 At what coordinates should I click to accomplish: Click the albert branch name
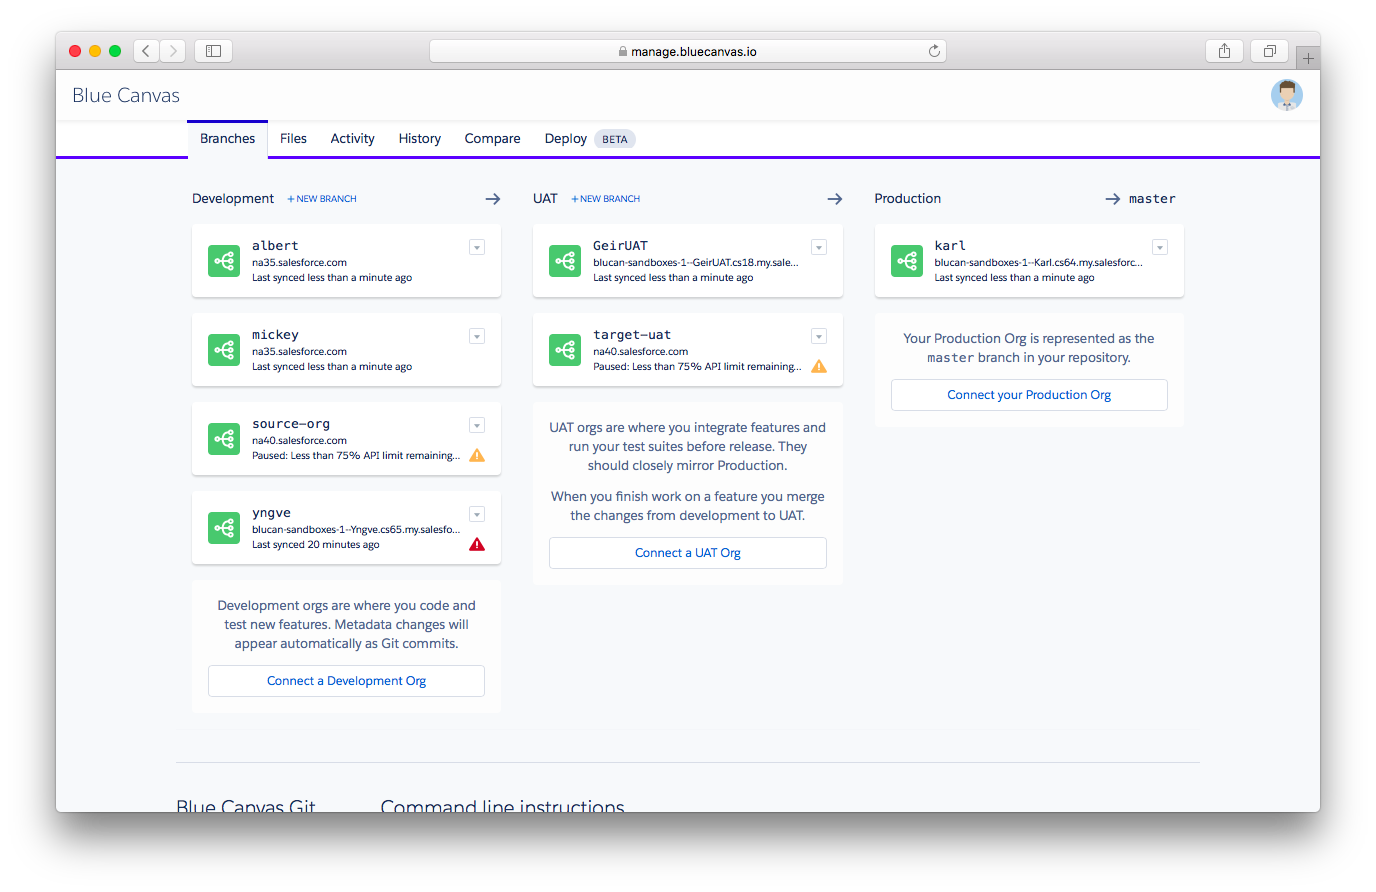(x=275, y=246)
